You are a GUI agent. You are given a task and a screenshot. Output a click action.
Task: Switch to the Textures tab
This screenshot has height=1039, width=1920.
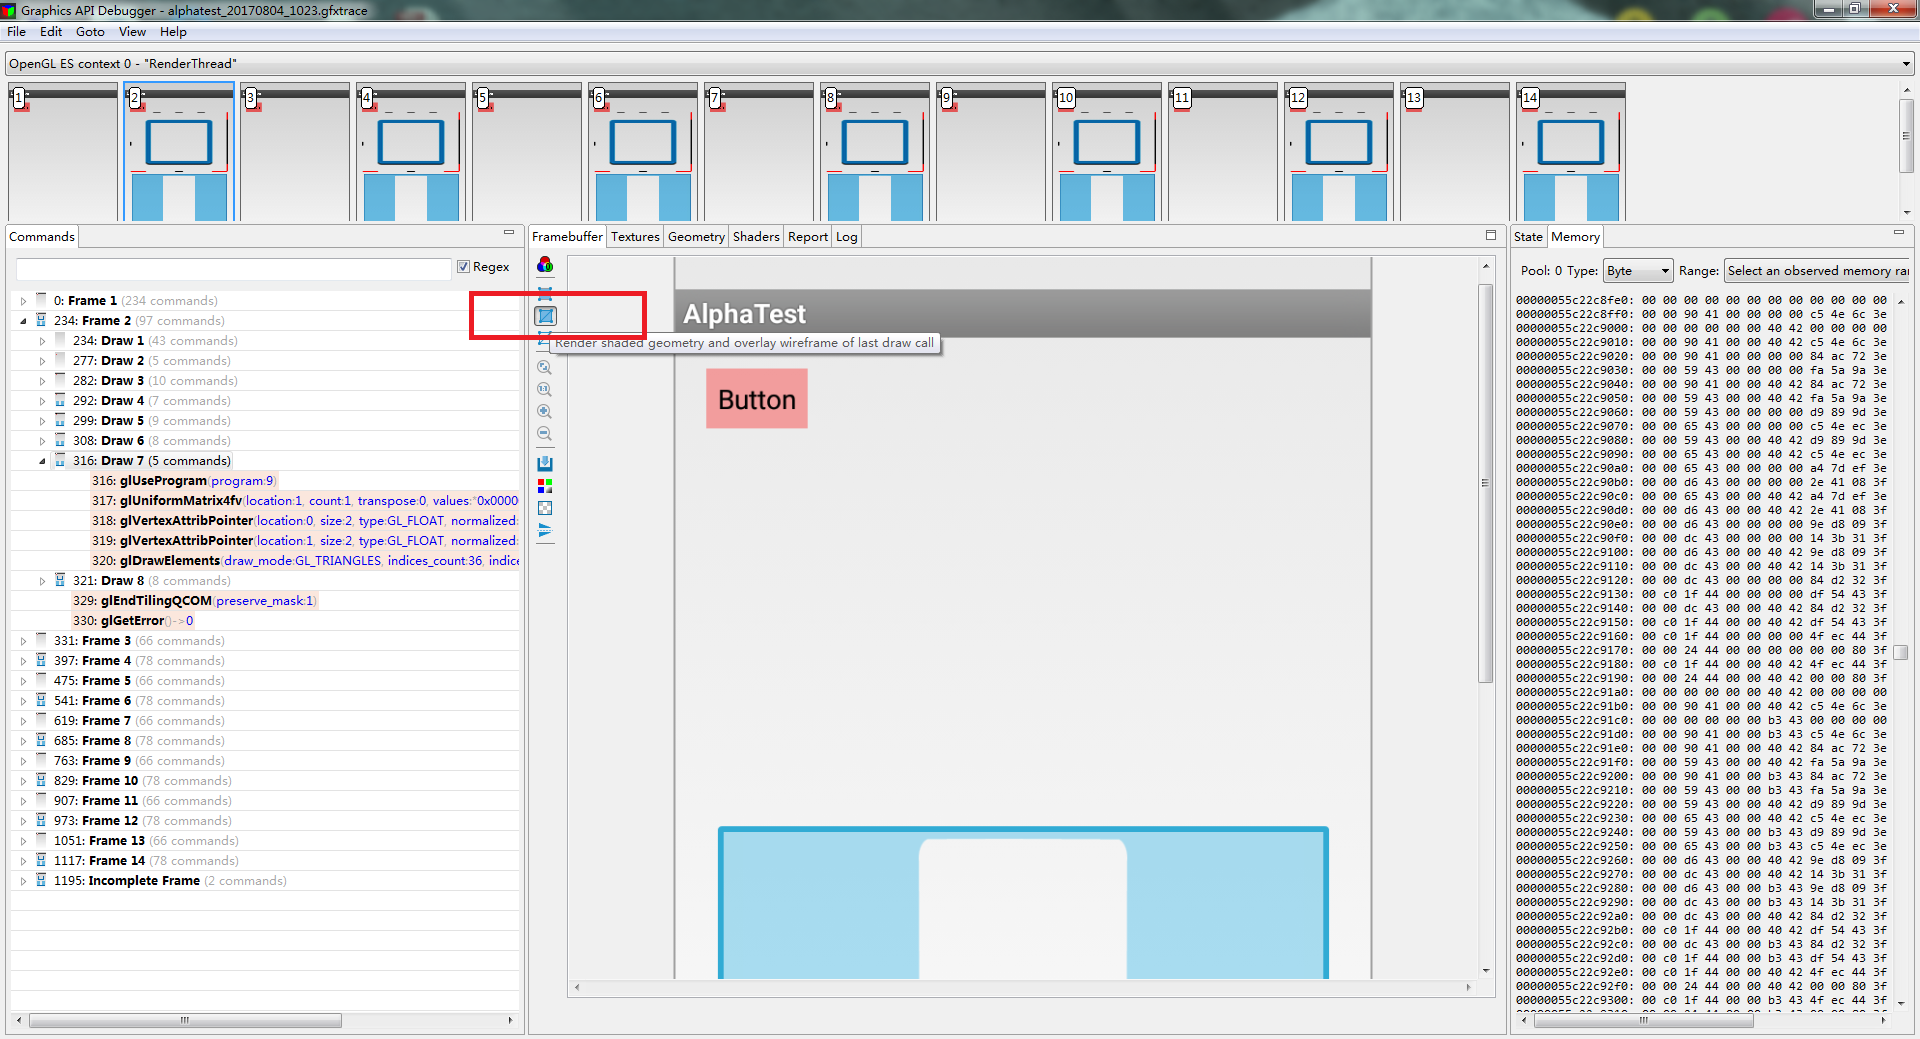pyautogui.click(x=634, y=236)
